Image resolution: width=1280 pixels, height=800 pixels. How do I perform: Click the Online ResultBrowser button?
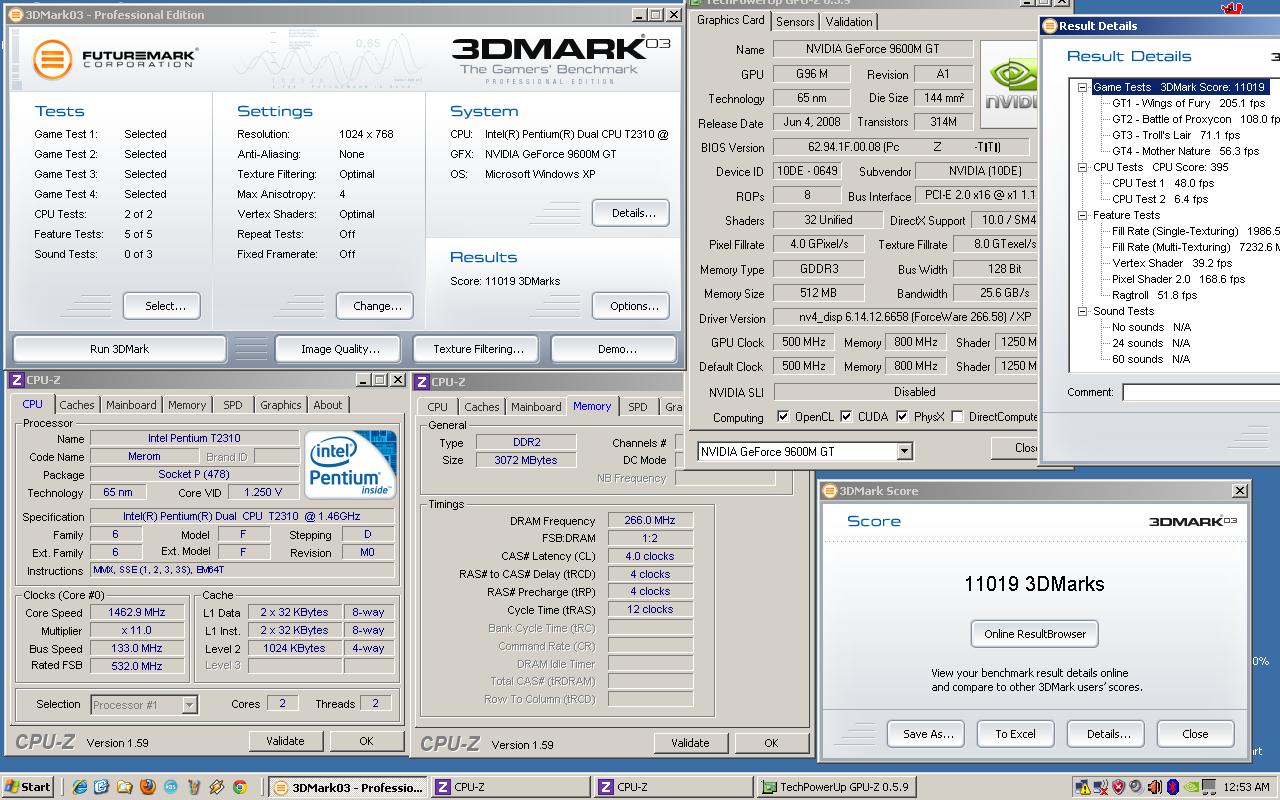click(1035, 634)
